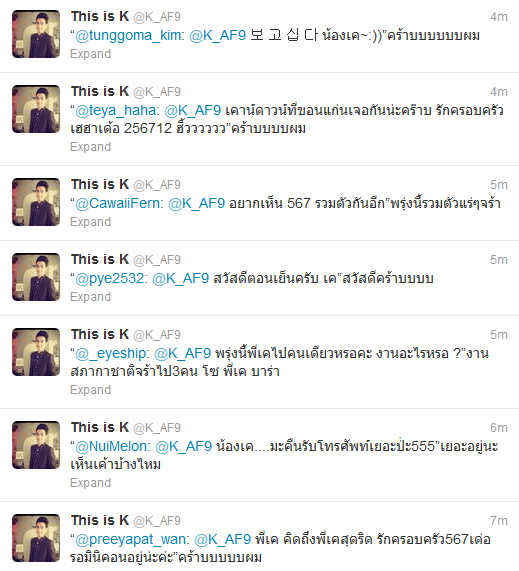Expand the tweet quoting @NuiMelon
The image size is (519, 571).
91,483
